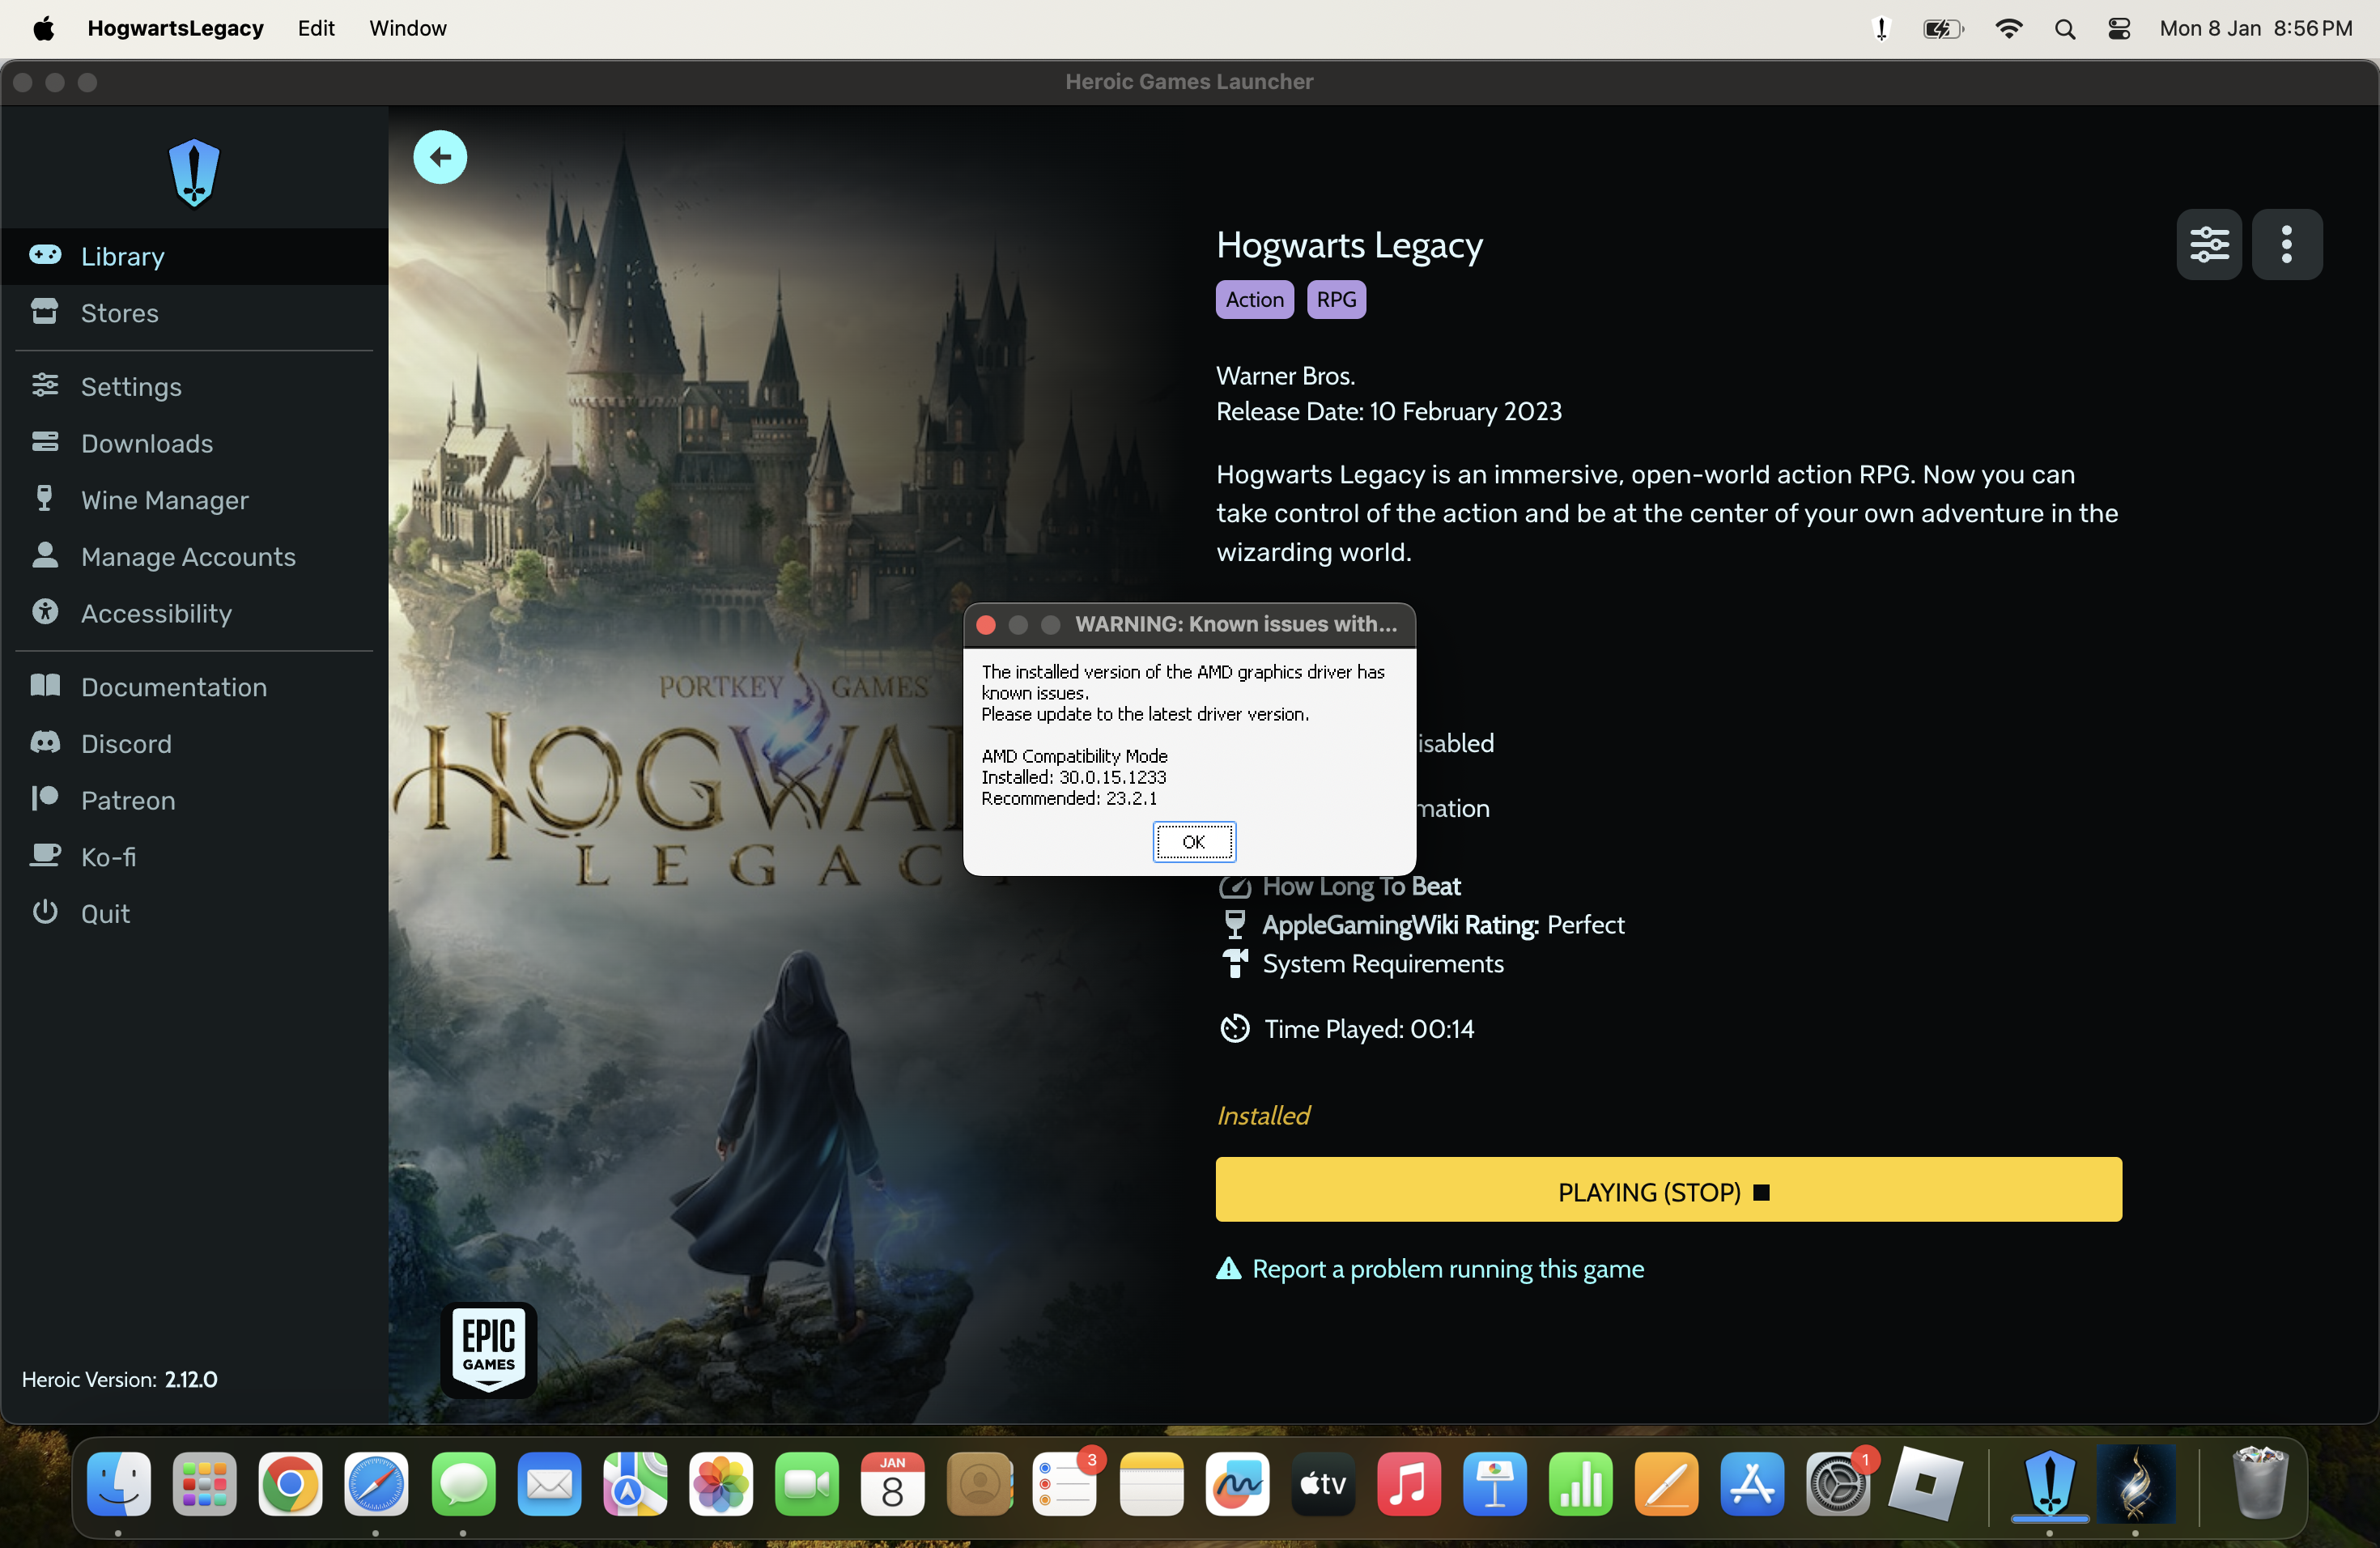Screen dimensions: 2380x1548
Task: Click Report a problem running this game
Action: pyautogui.click(x=1430, y=1268)
